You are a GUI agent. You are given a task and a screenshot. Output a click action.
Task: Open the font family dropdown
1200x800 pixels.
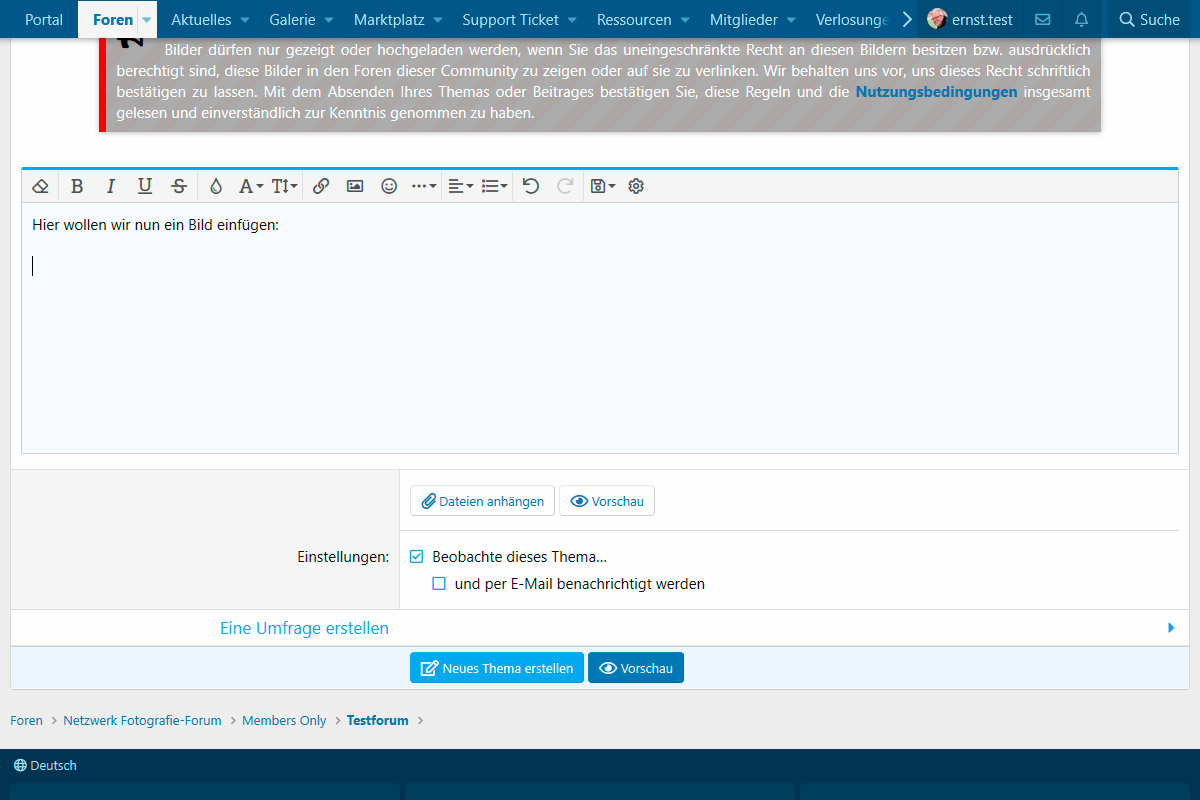click(x=250, y=186)
